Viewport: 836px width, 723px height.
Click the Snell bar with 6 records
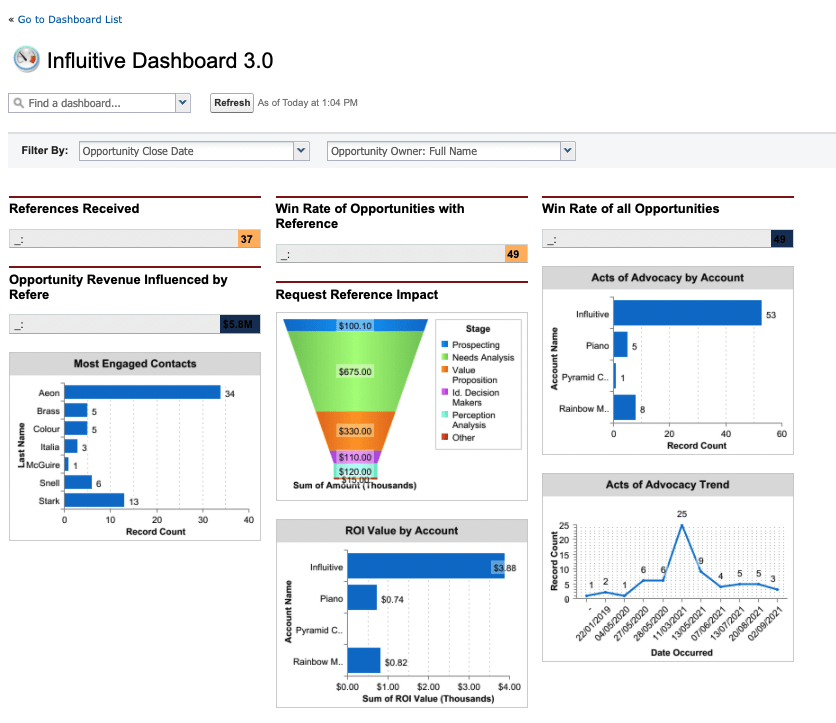click(78, 483)
